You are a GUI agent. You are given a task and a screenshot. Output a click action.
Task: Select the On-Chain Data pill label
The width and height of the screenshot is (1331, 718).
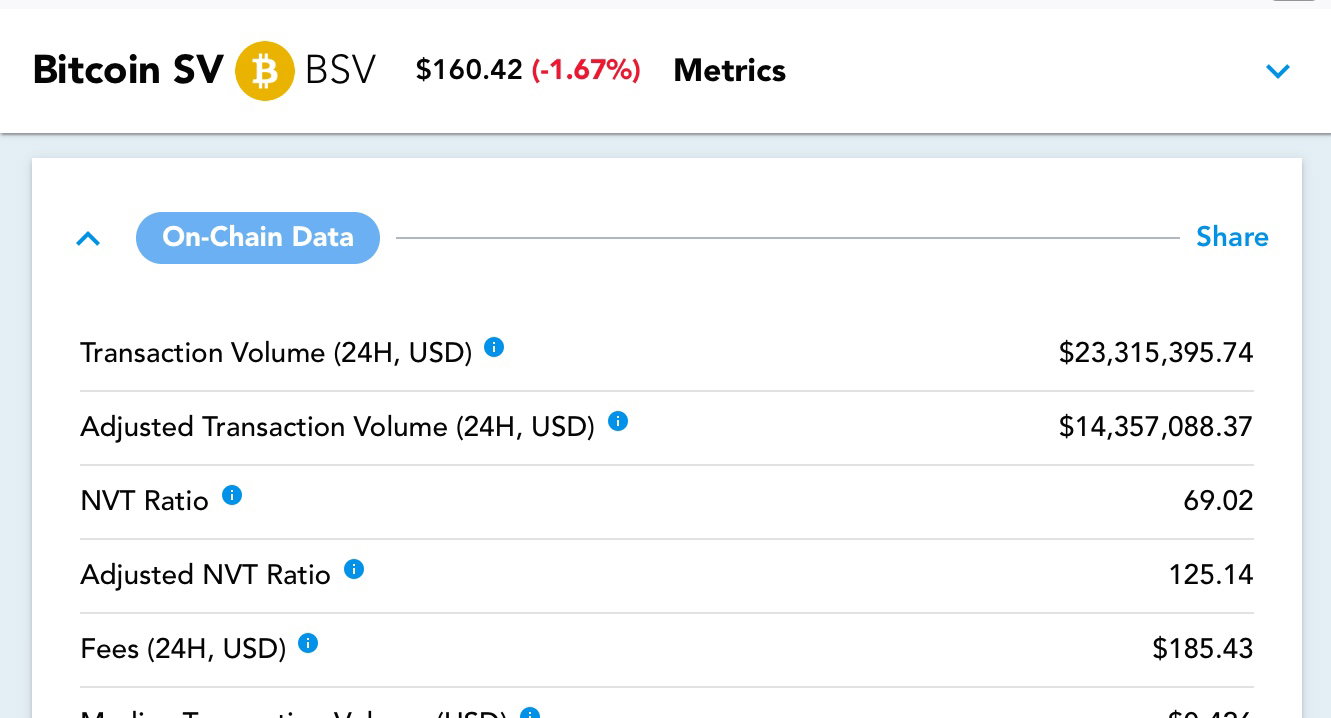click(x=258, y=238)
